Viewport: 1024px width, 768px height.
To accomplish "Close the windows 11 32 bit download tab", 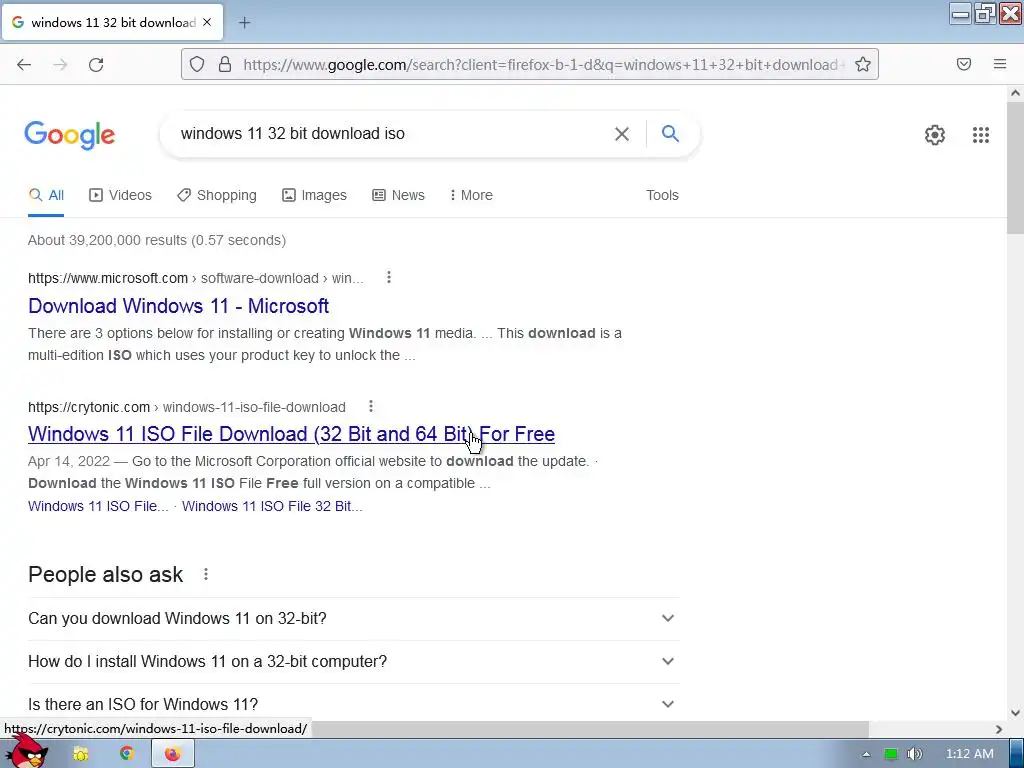I will point(207,22).
